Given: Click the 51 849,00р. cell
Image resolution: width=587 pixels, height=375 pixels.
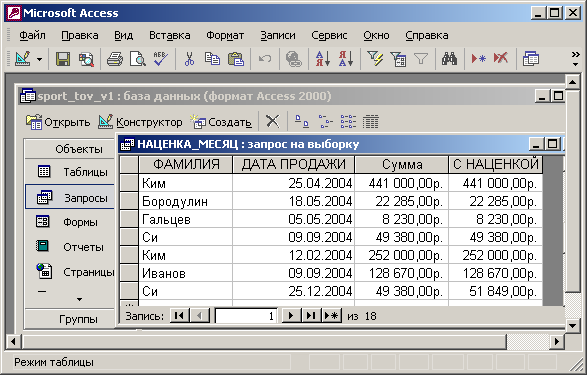Looking at the screenshot, I should pyautogui.click(x=496, y=291).
